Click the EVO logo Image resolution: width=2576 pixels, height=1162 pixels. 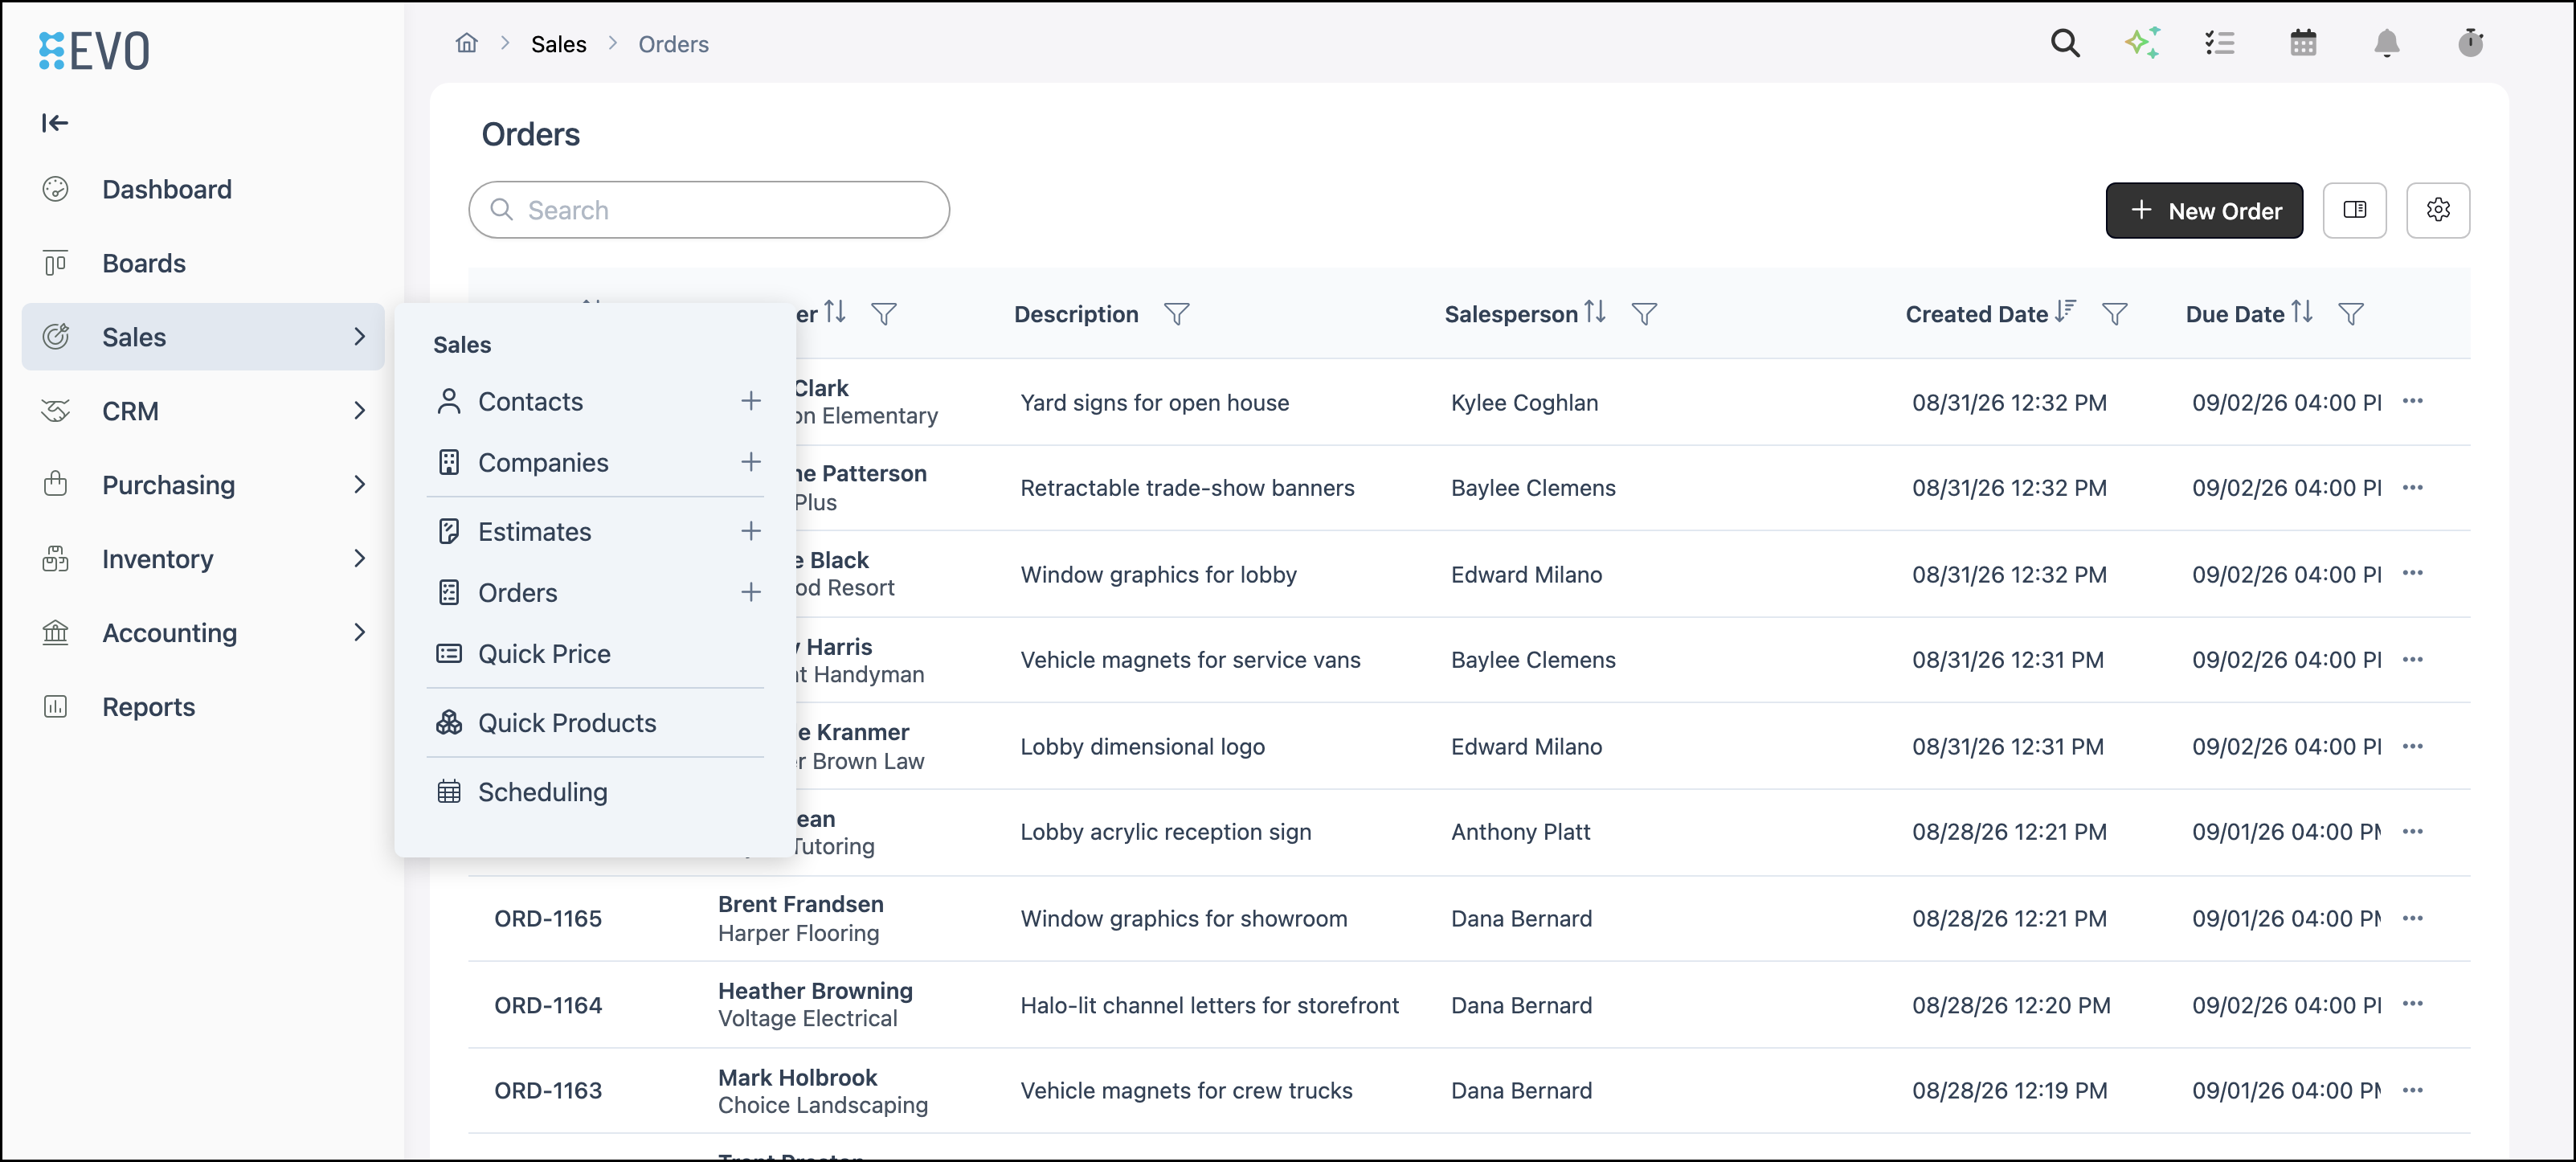pyautogui.click(x=94, y=50)
